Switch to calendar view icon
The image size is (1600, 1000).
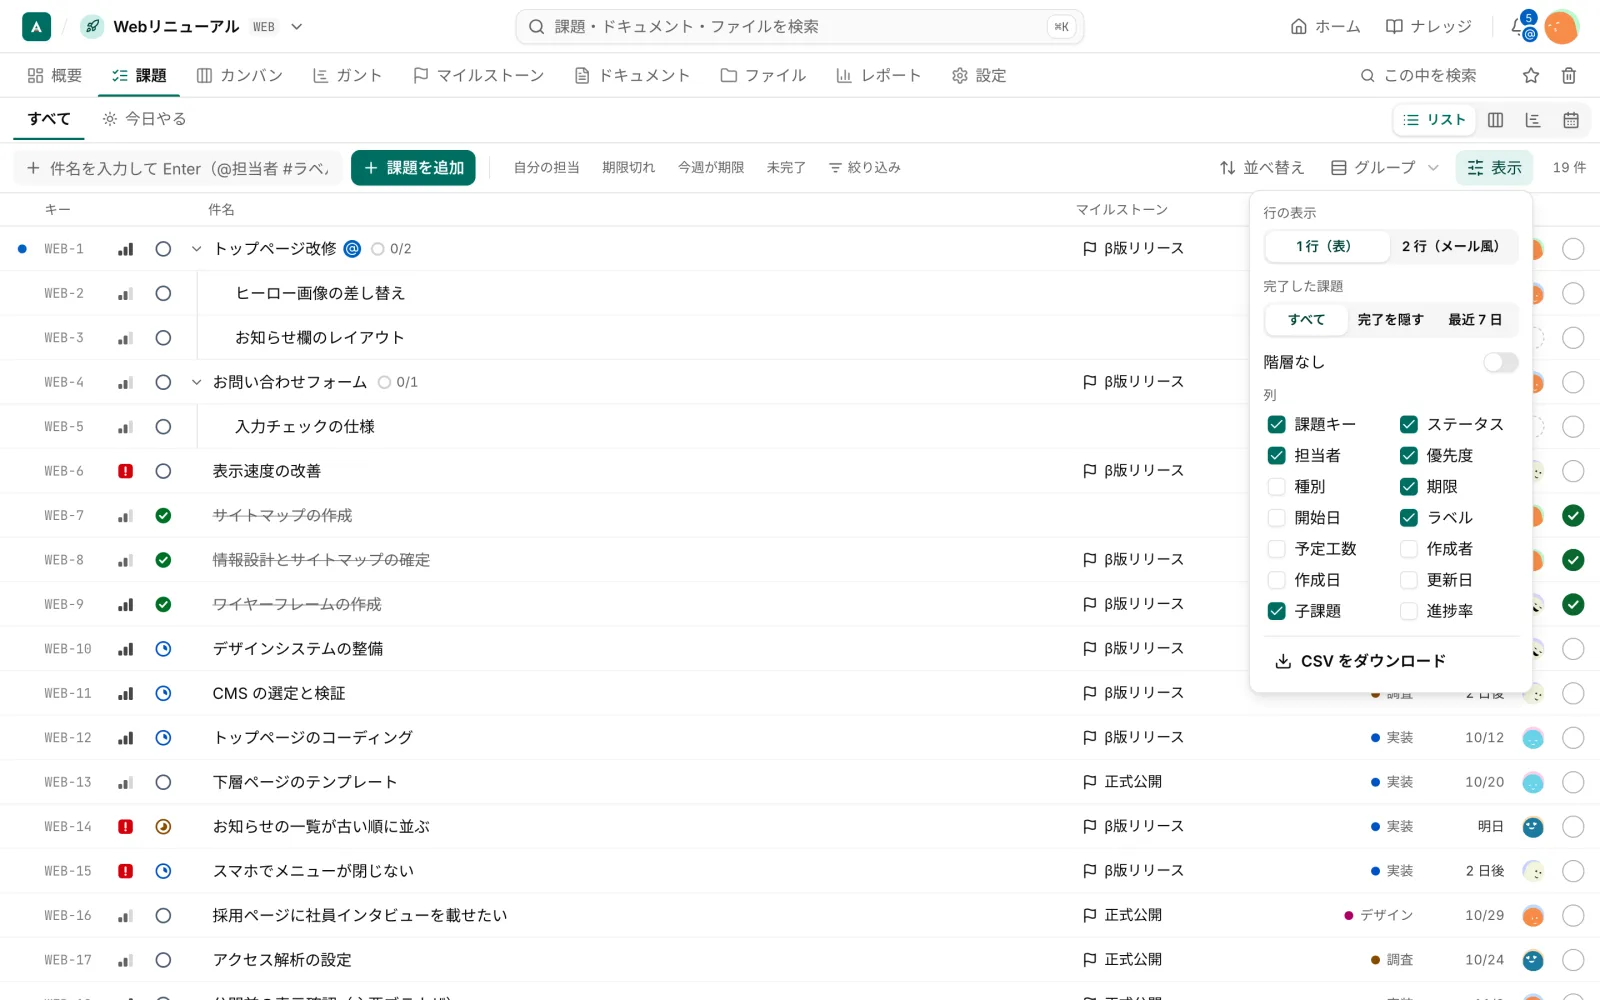pyautogui.click(x=1571, y=120)
